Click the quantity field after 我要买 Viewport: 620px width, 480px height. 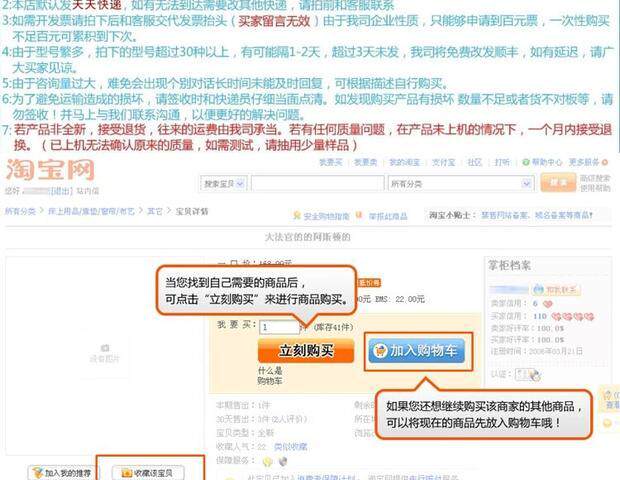(x=280, y=327)
